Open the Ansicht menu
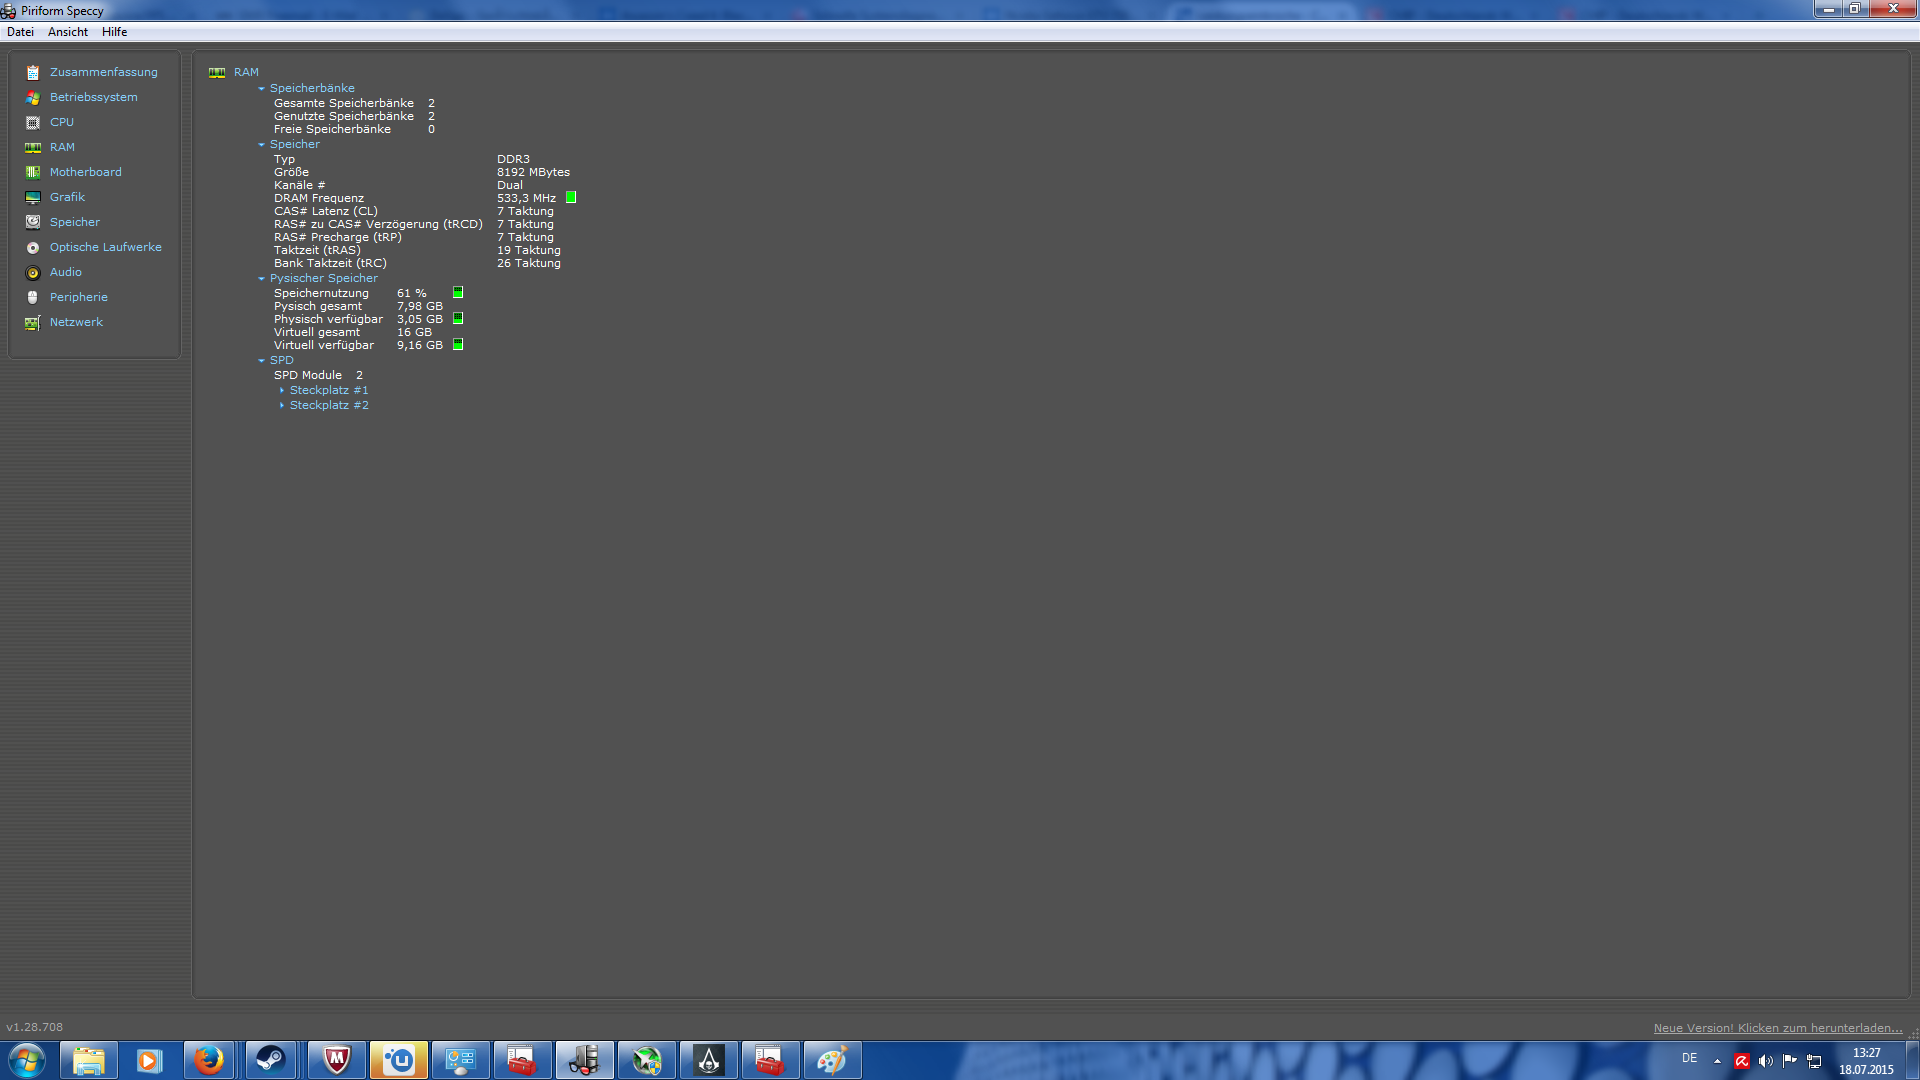1920x1080 pixels. pyautogui.click(x=68, y=32)
